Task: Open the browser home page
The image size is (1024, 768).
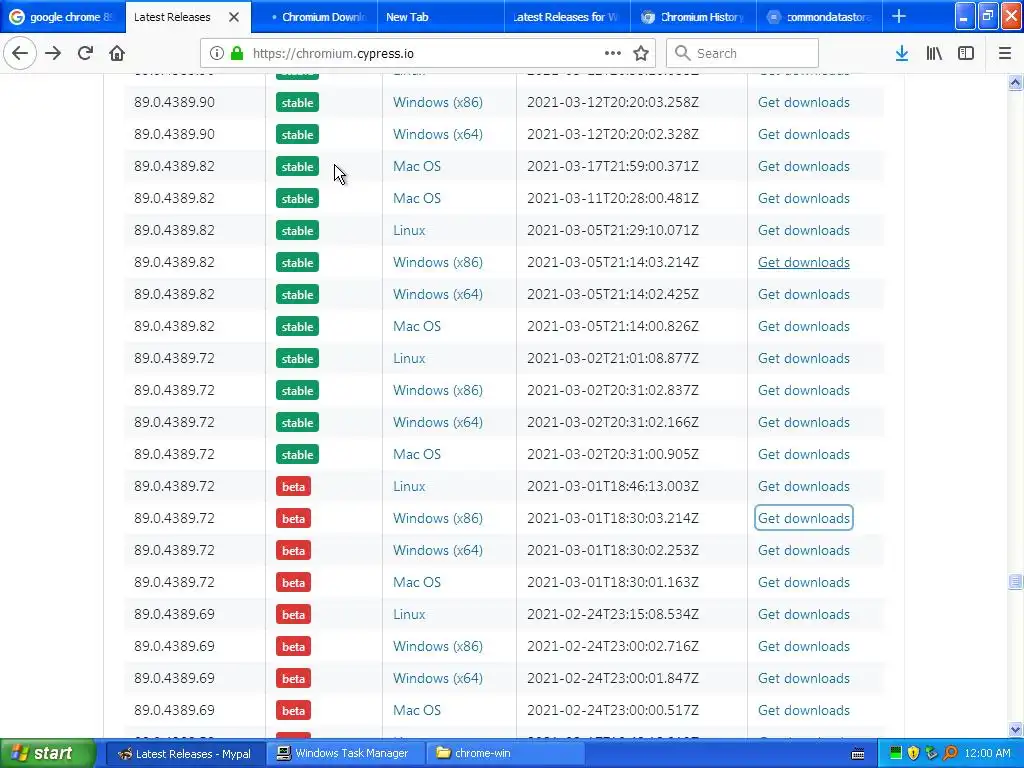Action: [117, 54]
